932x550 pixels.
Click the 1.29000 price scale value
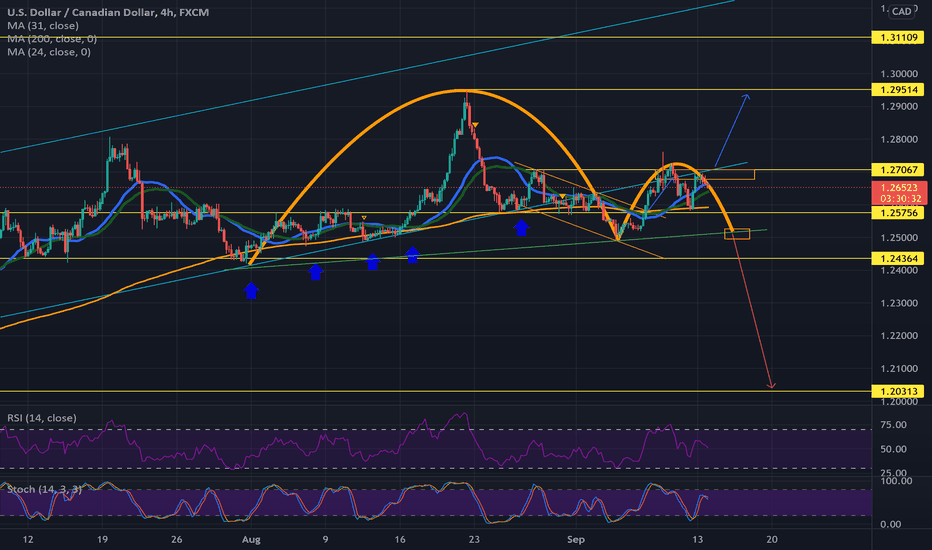point(899,107)
